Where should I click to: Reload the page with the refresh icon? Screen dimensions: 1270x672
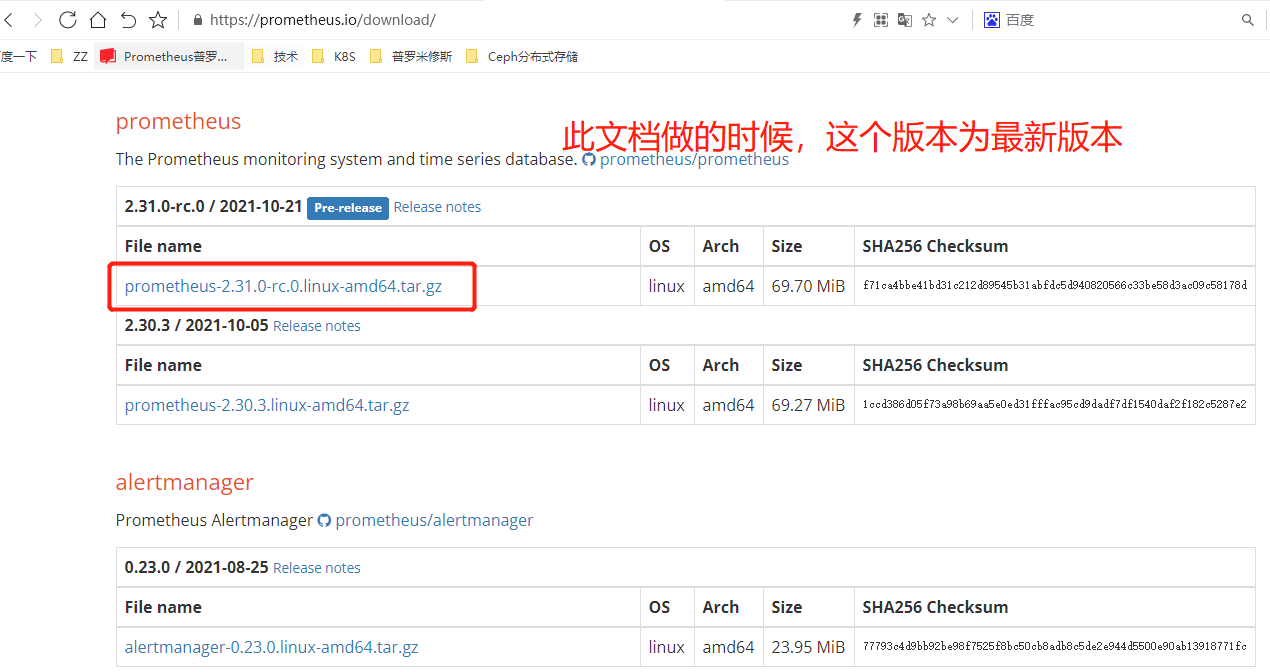(x=68, y=19)
